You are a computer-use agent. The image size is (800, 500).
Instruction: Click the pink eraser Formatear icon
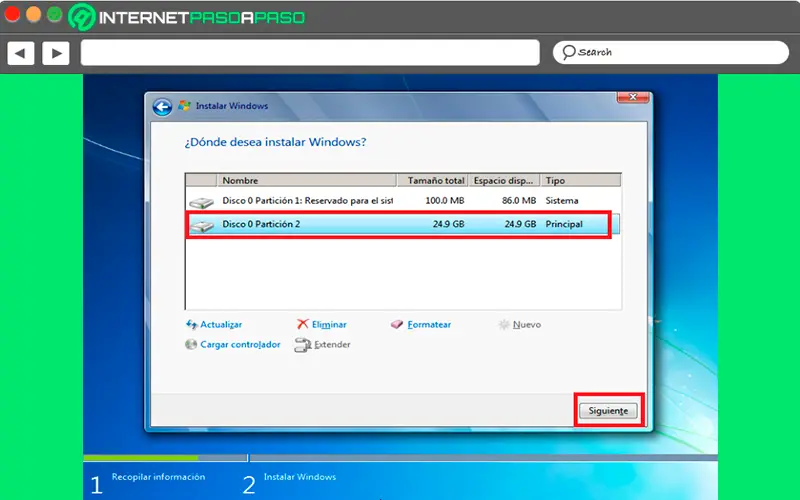(x=397, y=324)
